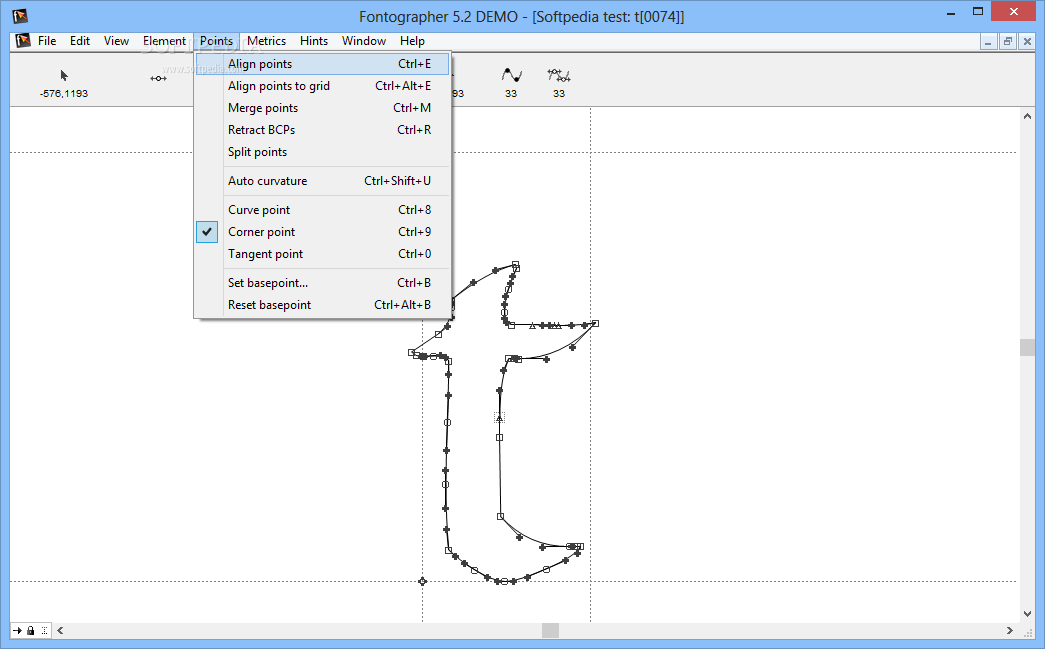The height and width of the screenshot is (649, 1045).
Task: Click the vertical scrollbar up arrow
Action: tap(1027, 116)
